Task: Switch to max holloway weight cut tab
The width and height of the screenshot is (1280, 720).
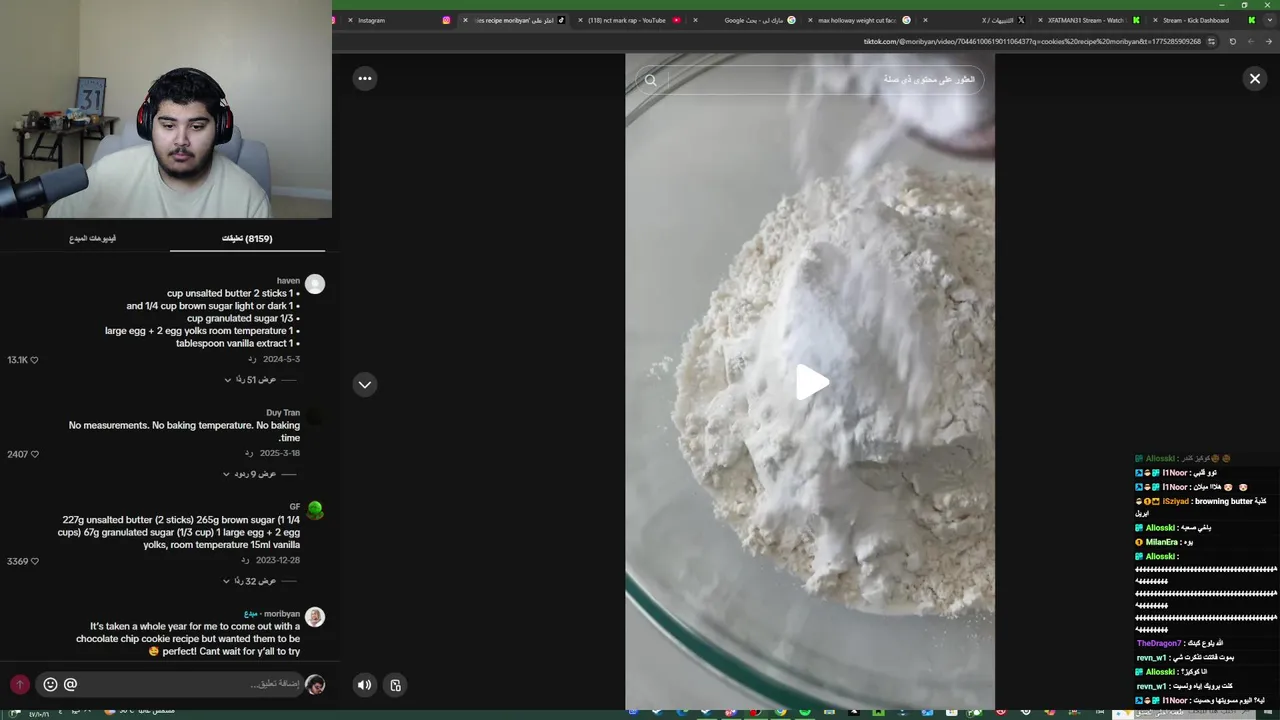Action: pos(860,20)
